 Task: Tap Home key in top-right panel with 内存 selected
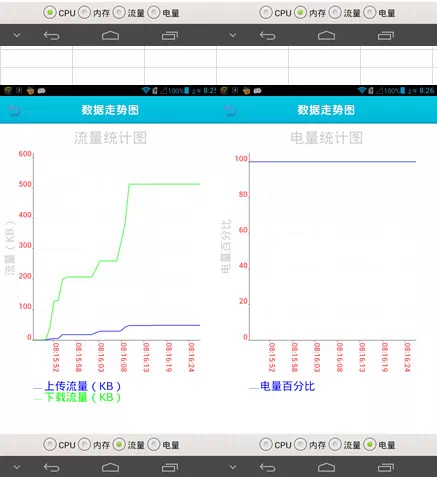click(x=326, y=35)
